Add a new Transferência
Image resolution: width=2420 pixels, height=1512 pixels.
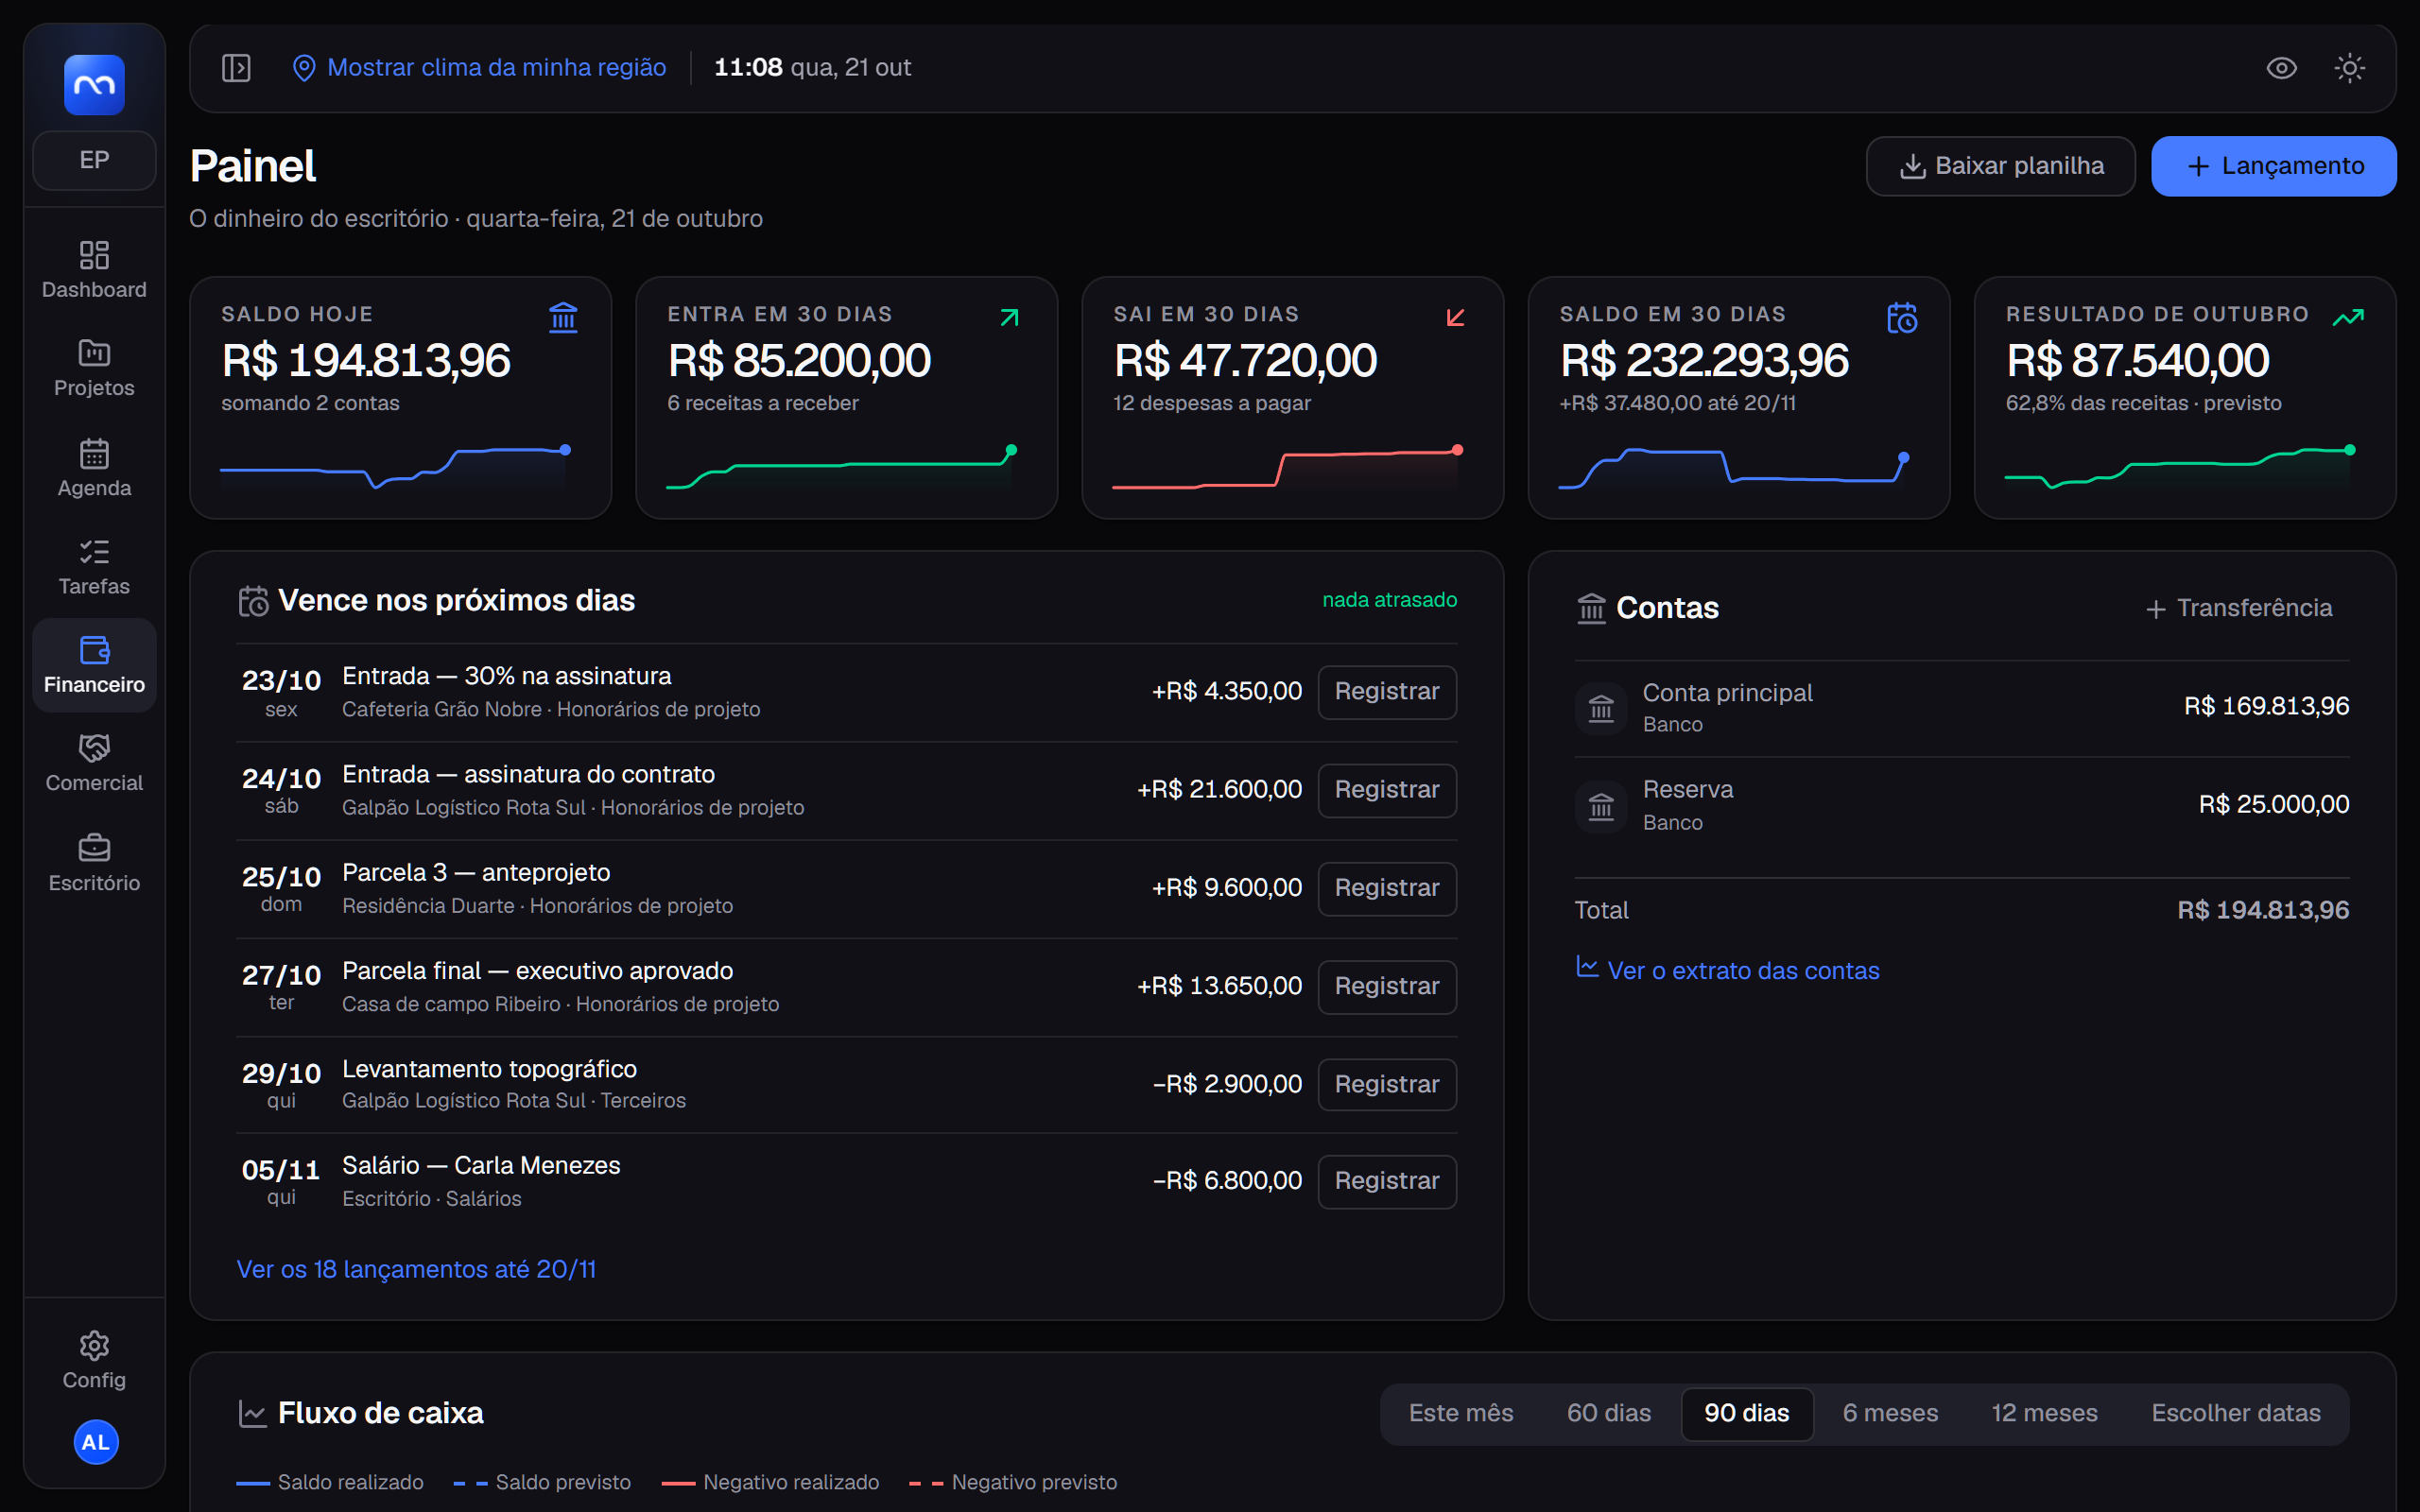click(2238, 608)
